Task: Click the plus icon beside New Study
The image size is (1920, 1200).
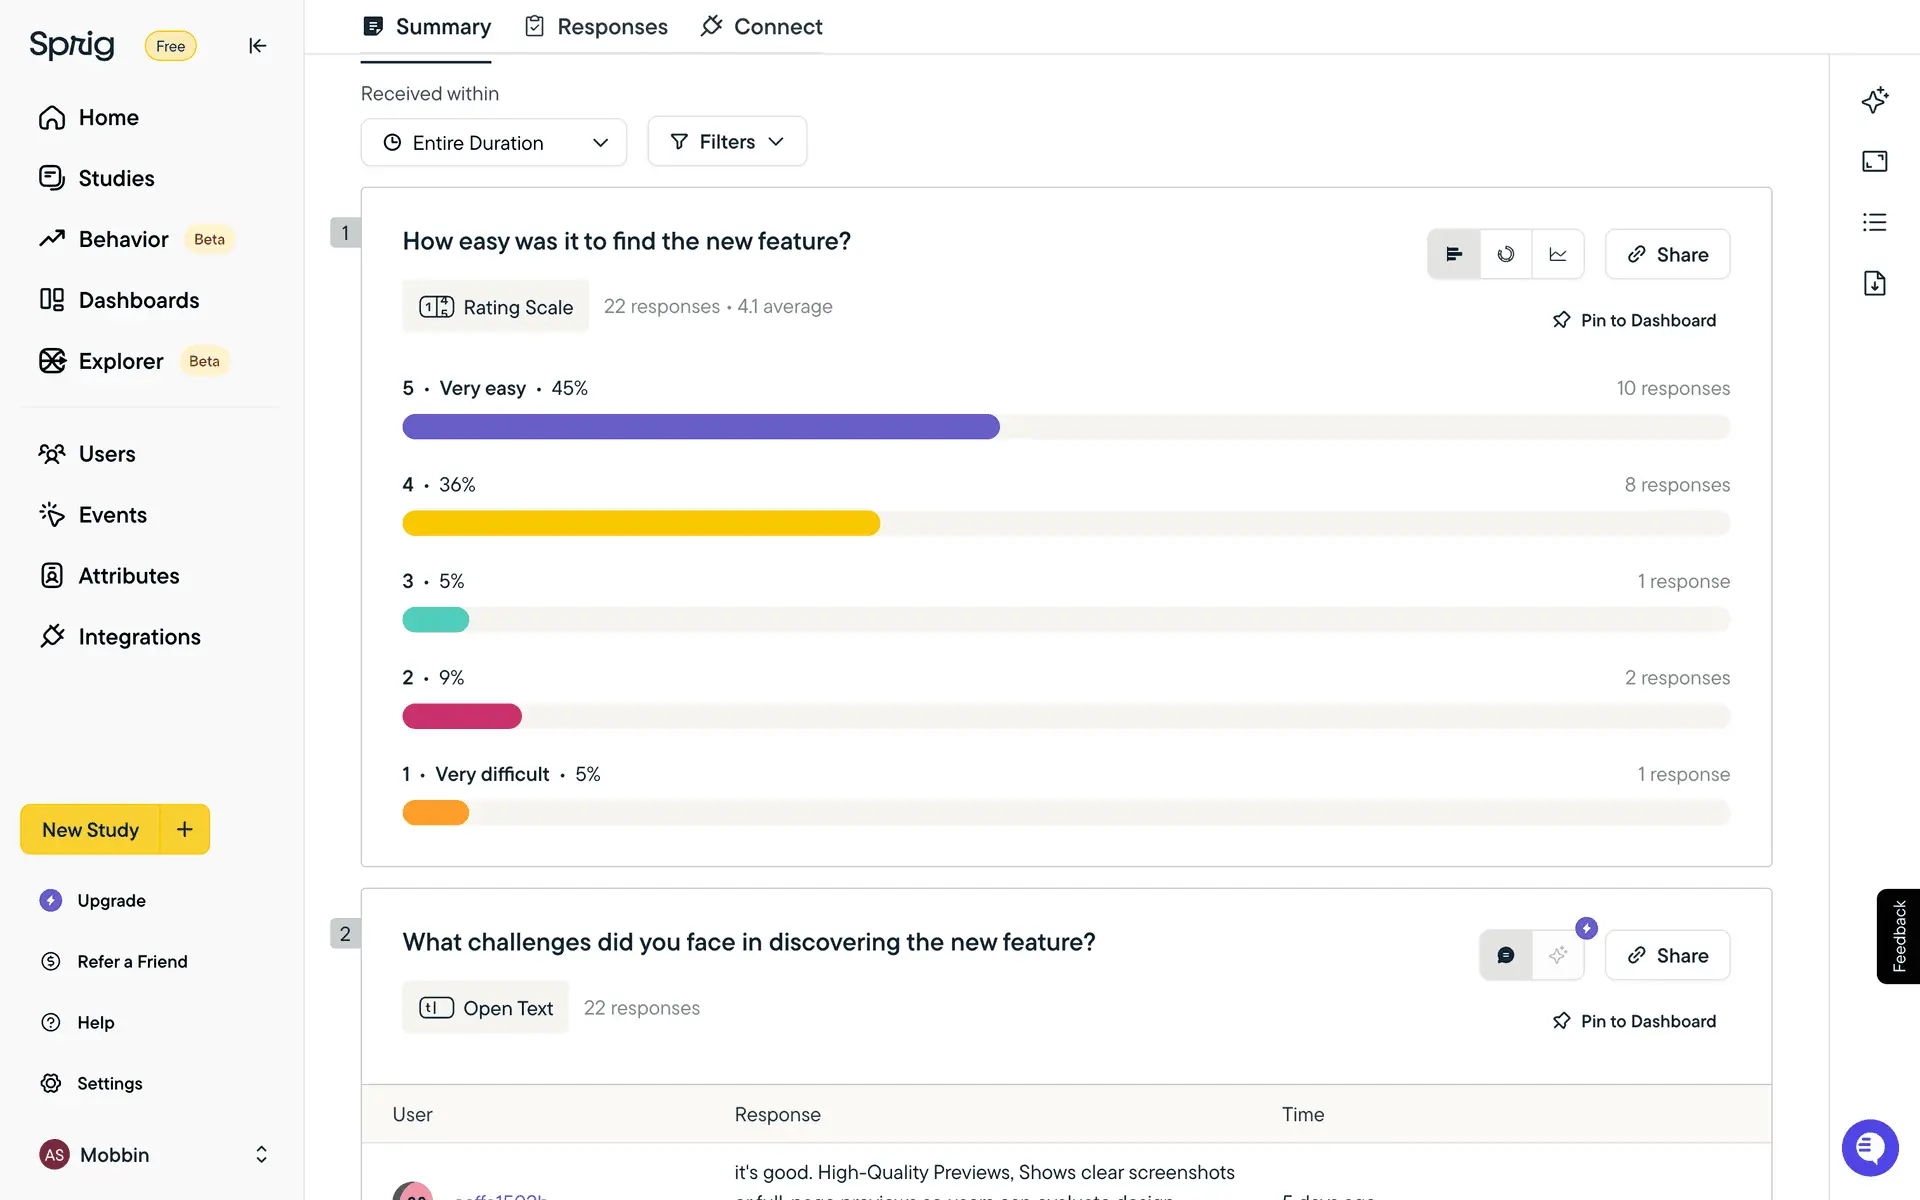Action: [x=184, y=829]
